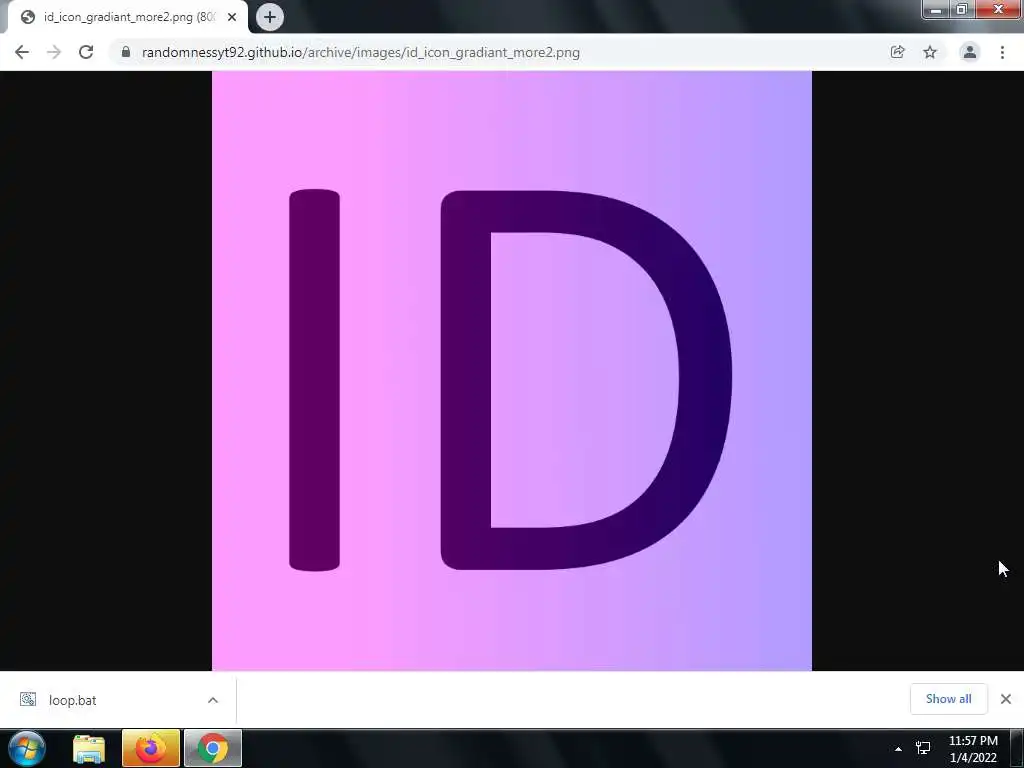
Task: Launch Firefox from the taskbar
Action: pos(151,748)
